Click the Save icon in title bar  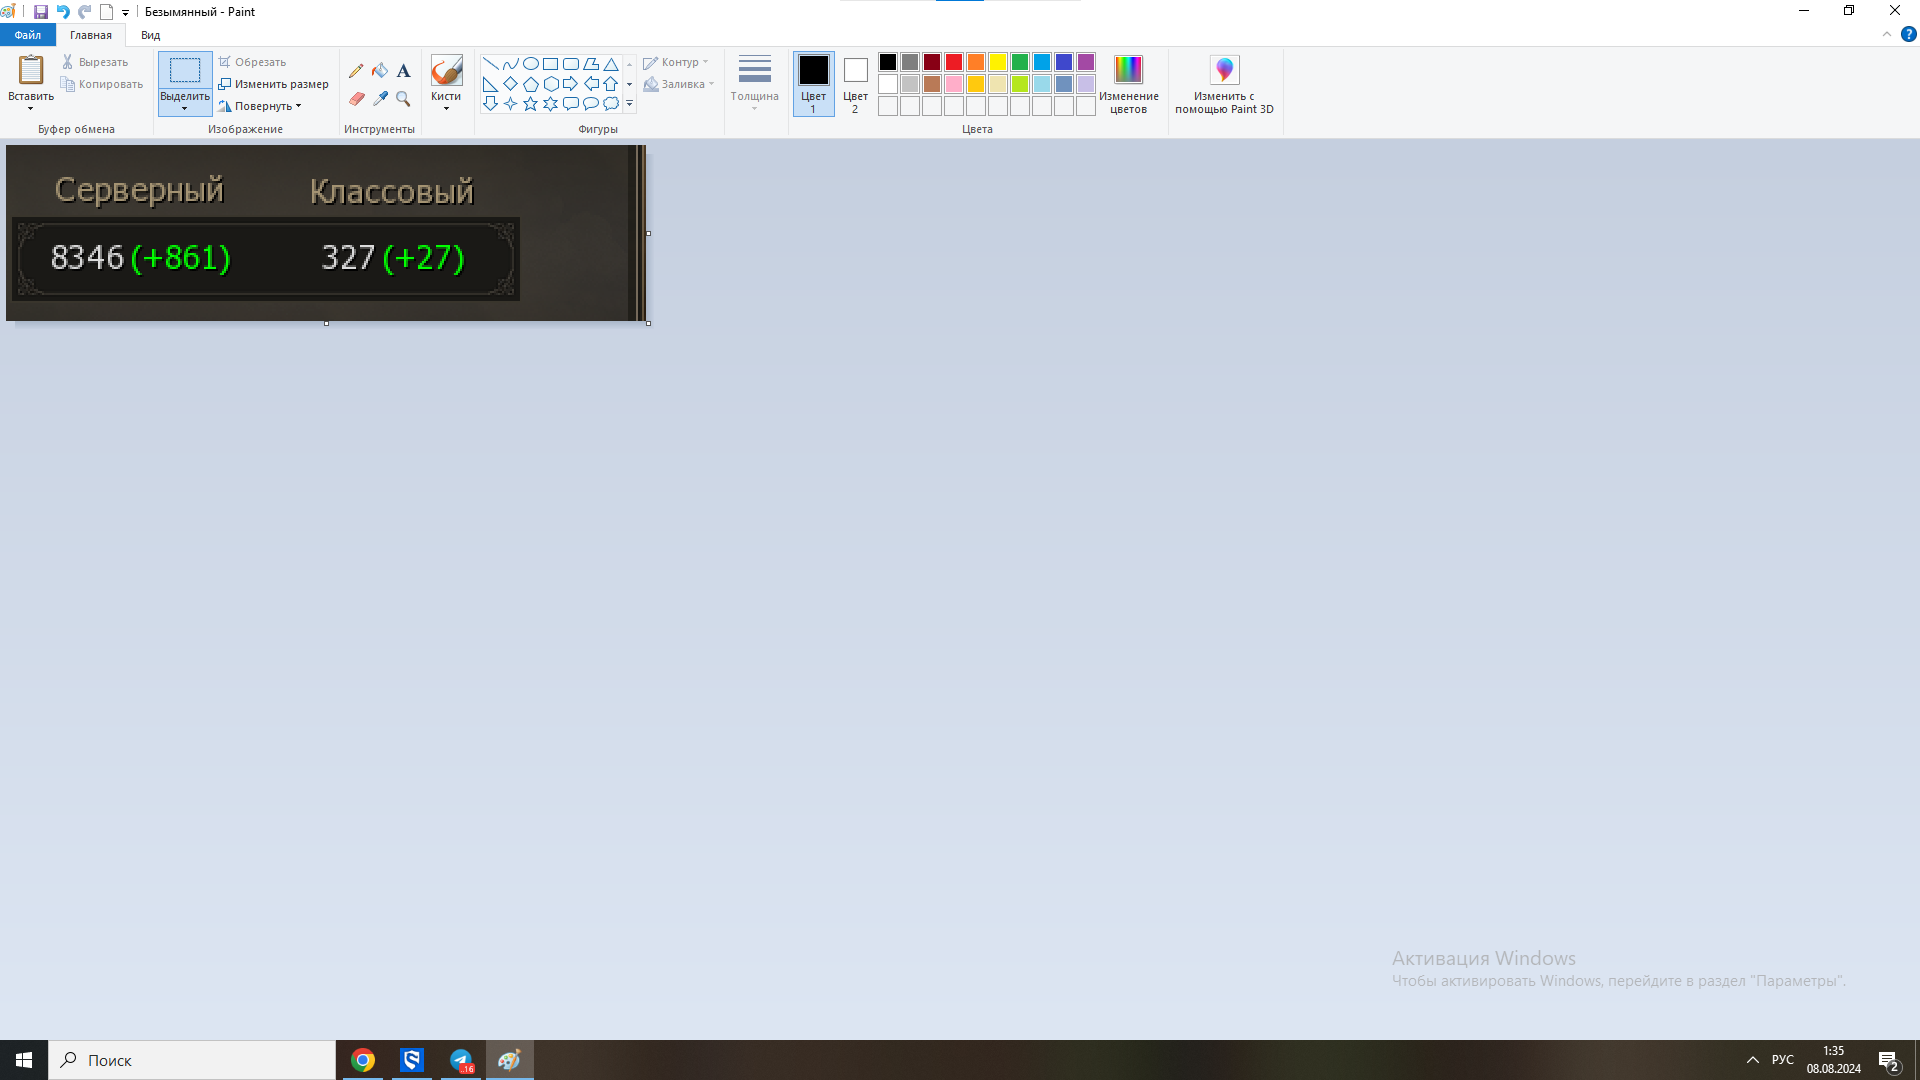[x=41, y=12]
